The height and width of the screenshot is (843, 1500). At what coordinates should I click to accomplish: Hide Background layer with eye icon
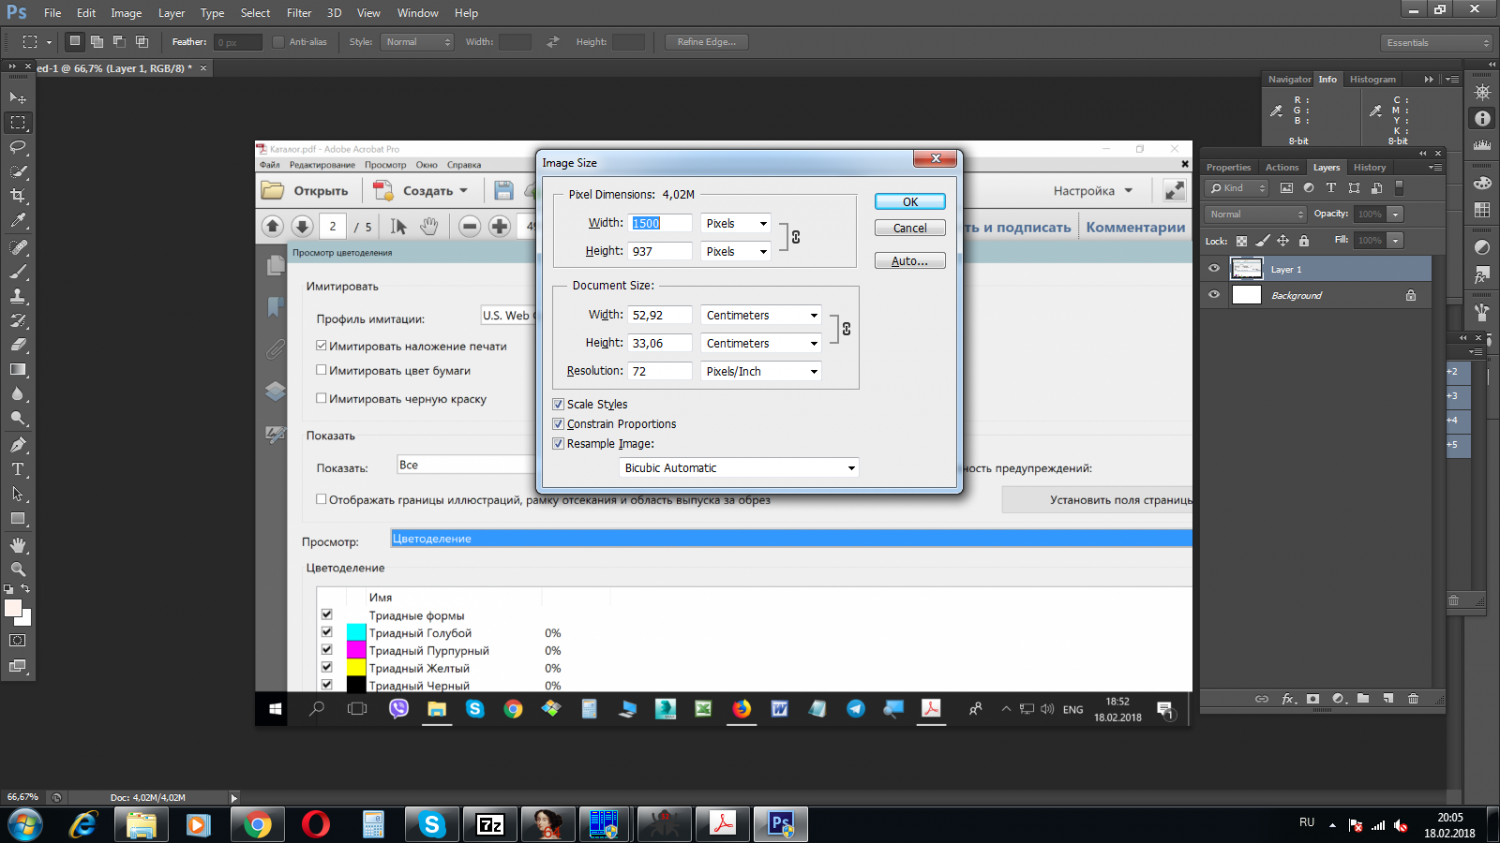[x=1214, y=295]
